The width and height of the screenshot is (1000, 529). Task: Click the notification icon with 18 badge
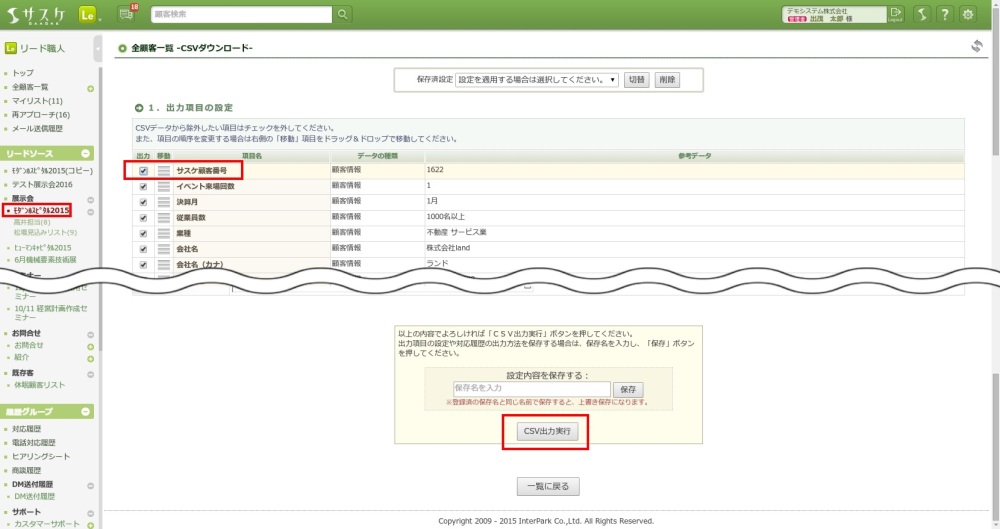tap(127, 14)
